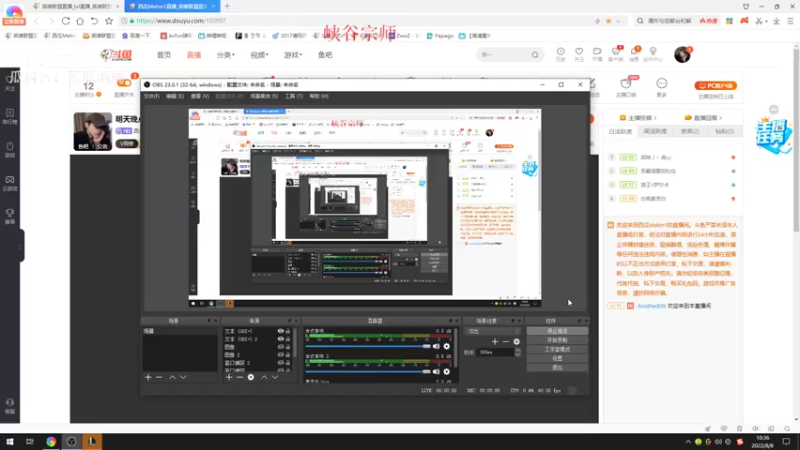Open the orange app icon on taskbar

(x=92, y=441)
